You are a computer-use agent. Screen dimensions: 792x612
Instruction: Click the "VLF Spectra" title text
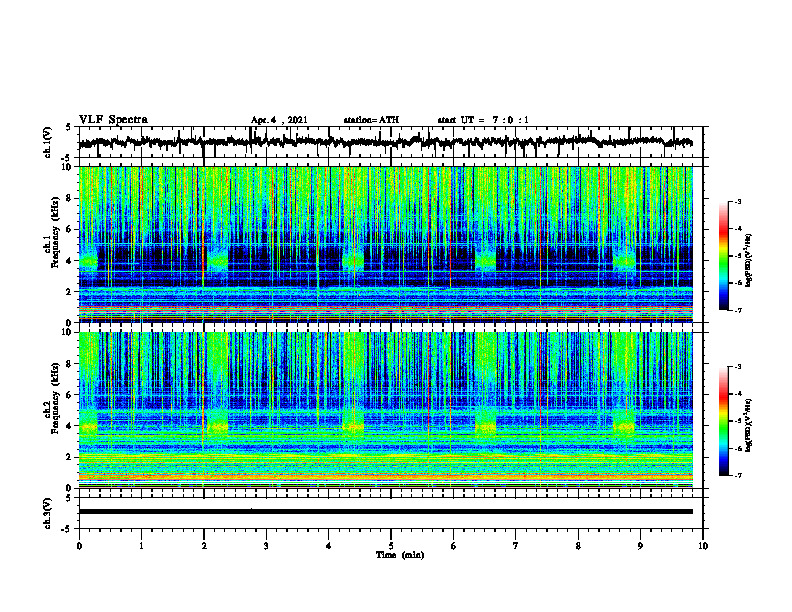click(x=113, y=120)
